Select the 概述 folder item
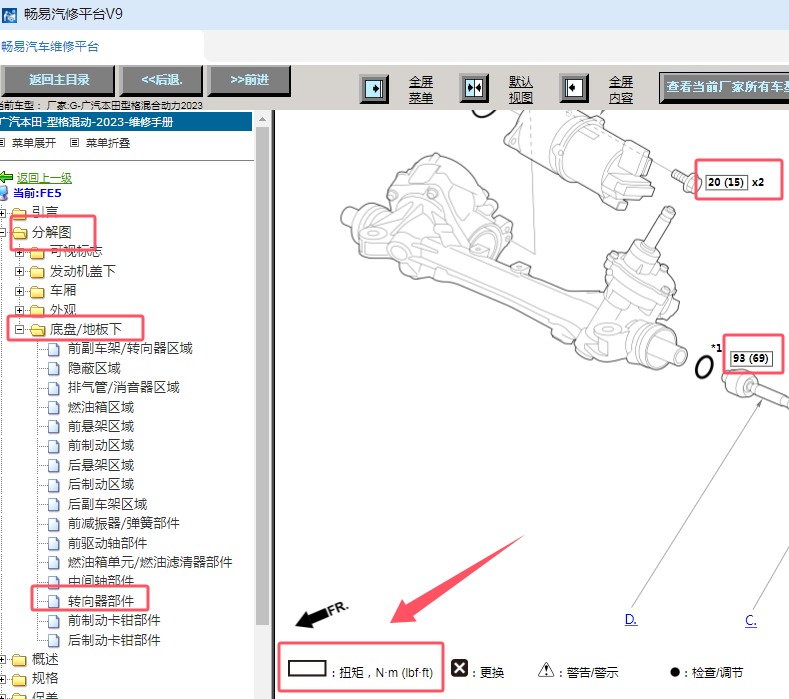The width and height of the screenshot is (789, 699). tap(45, 659)
